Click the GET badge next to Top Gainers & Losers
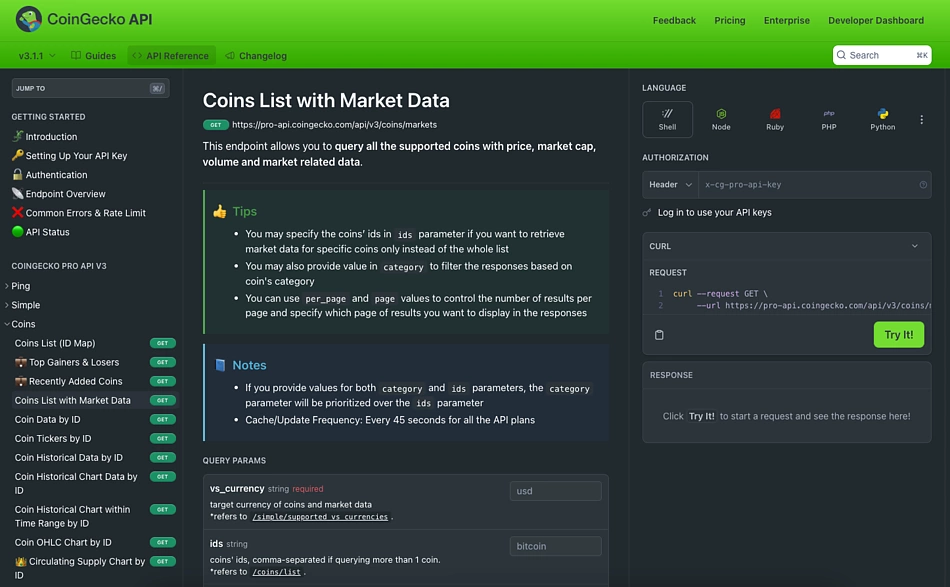Image resolution: width=950 pixels, height=587 pixels. click(x=162, y=362)
